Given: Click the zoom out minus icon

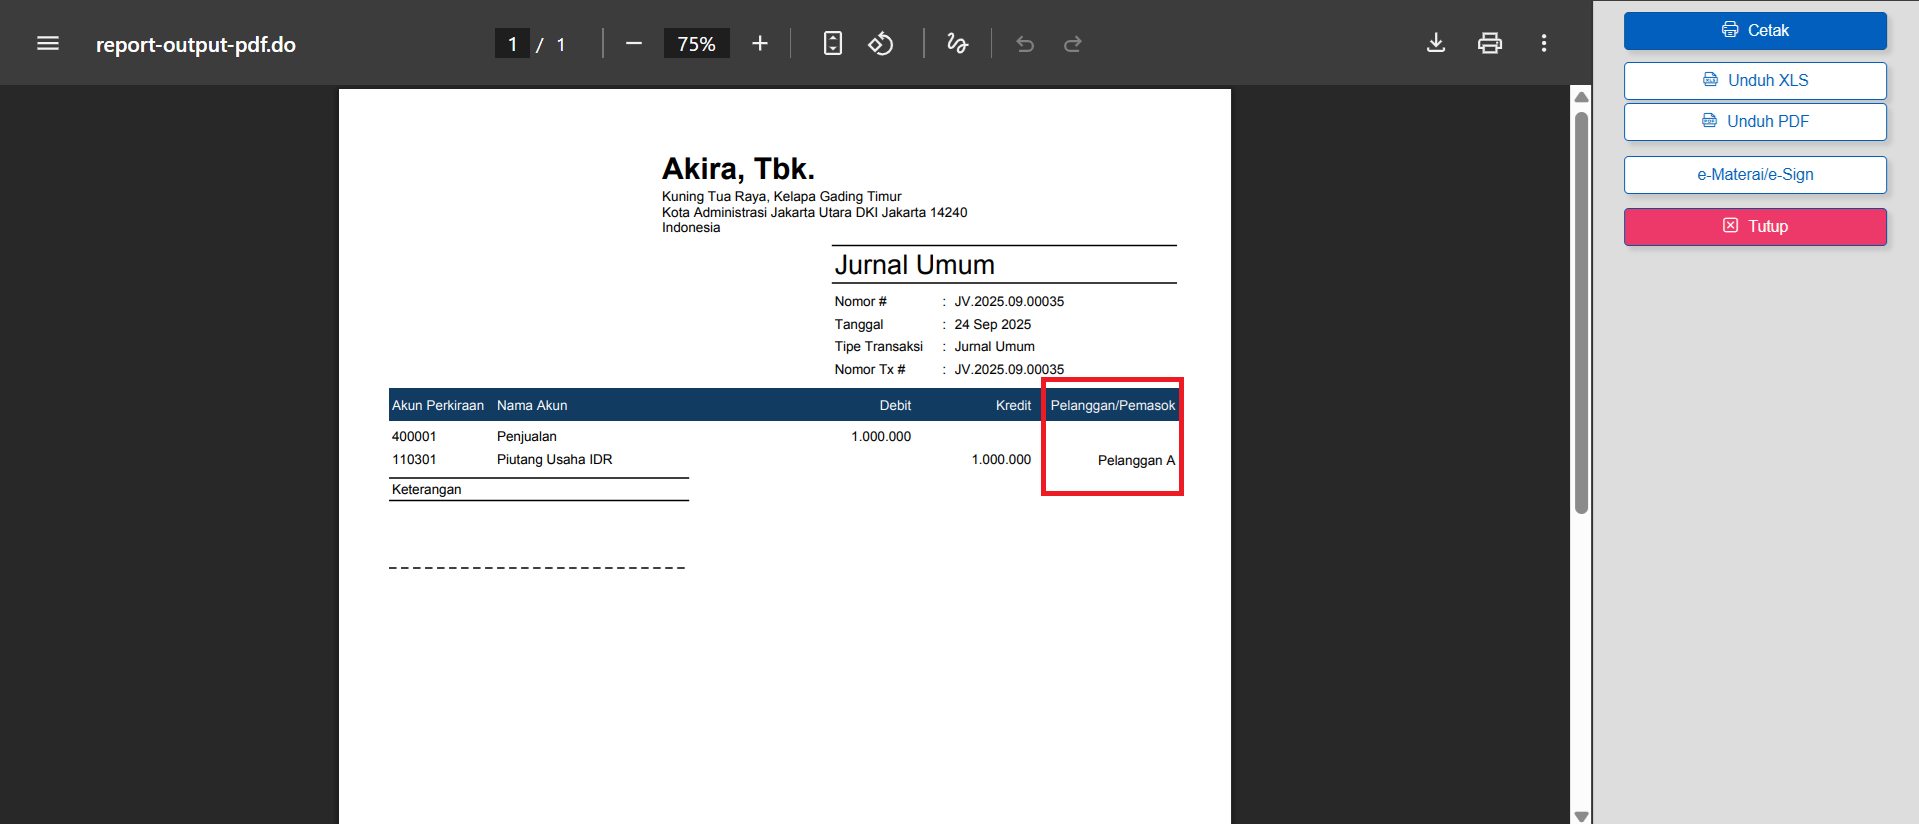Looking at the screenshot, I should pyautogui.click(x=633, y=44).
